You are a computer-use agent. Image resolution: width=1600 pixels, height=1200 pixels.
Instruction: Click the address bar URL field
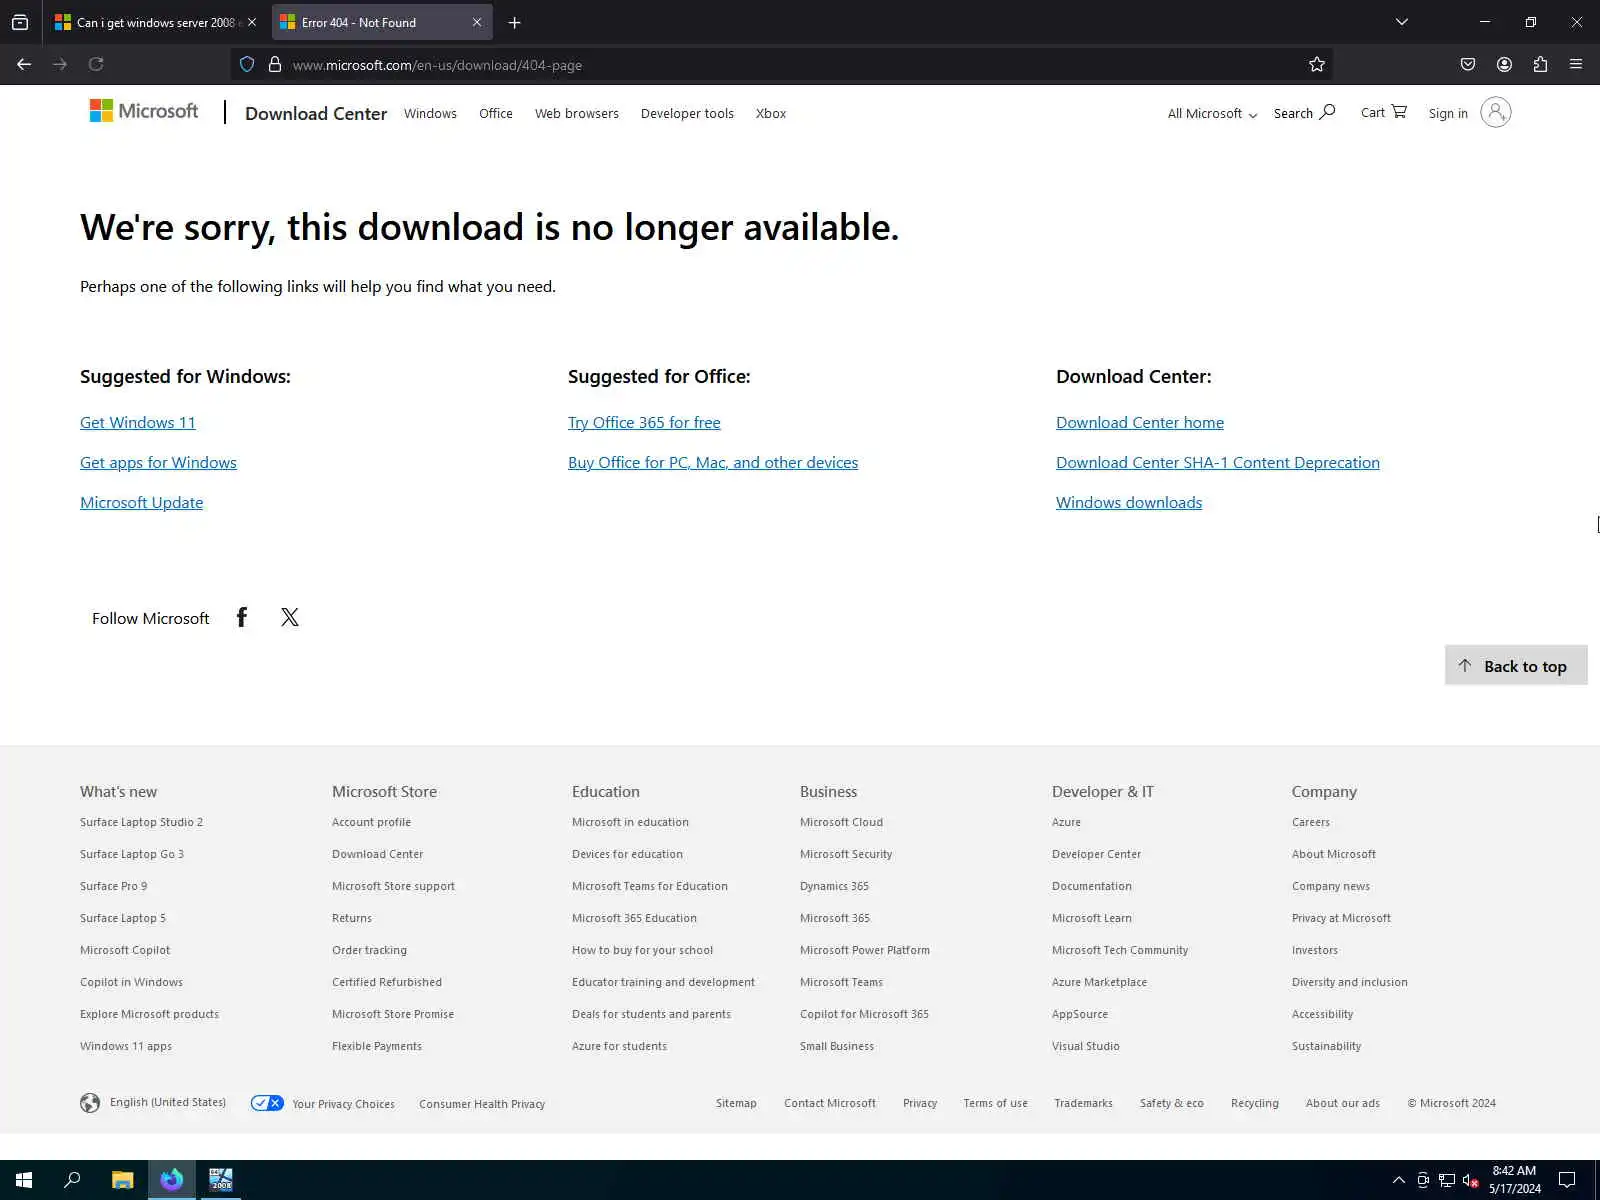click(x=780, y=65)
